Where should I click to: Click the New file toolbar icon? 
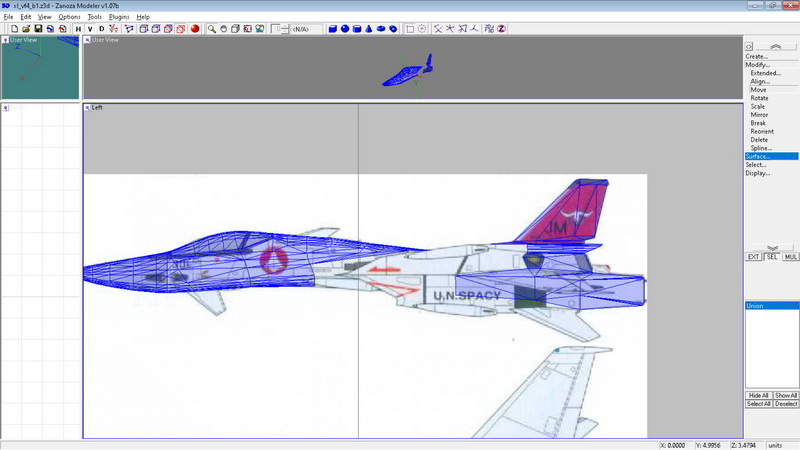[14, 29]
